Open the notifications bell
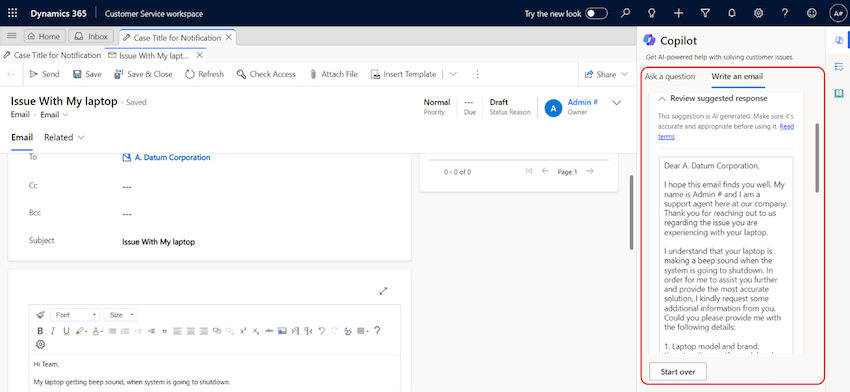 pyautogui.click(x=732, y=14)
